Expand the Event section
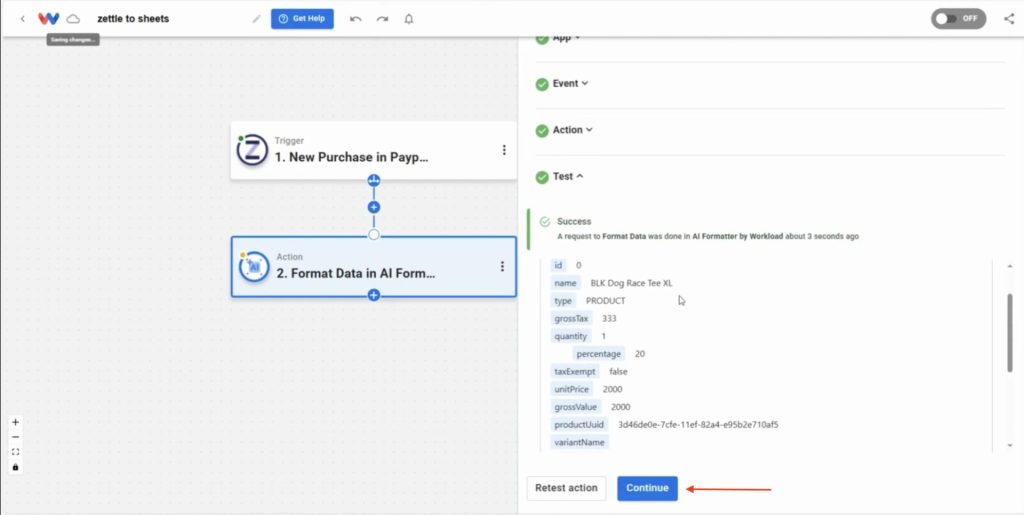1024x515 pixels. point(570,84)
